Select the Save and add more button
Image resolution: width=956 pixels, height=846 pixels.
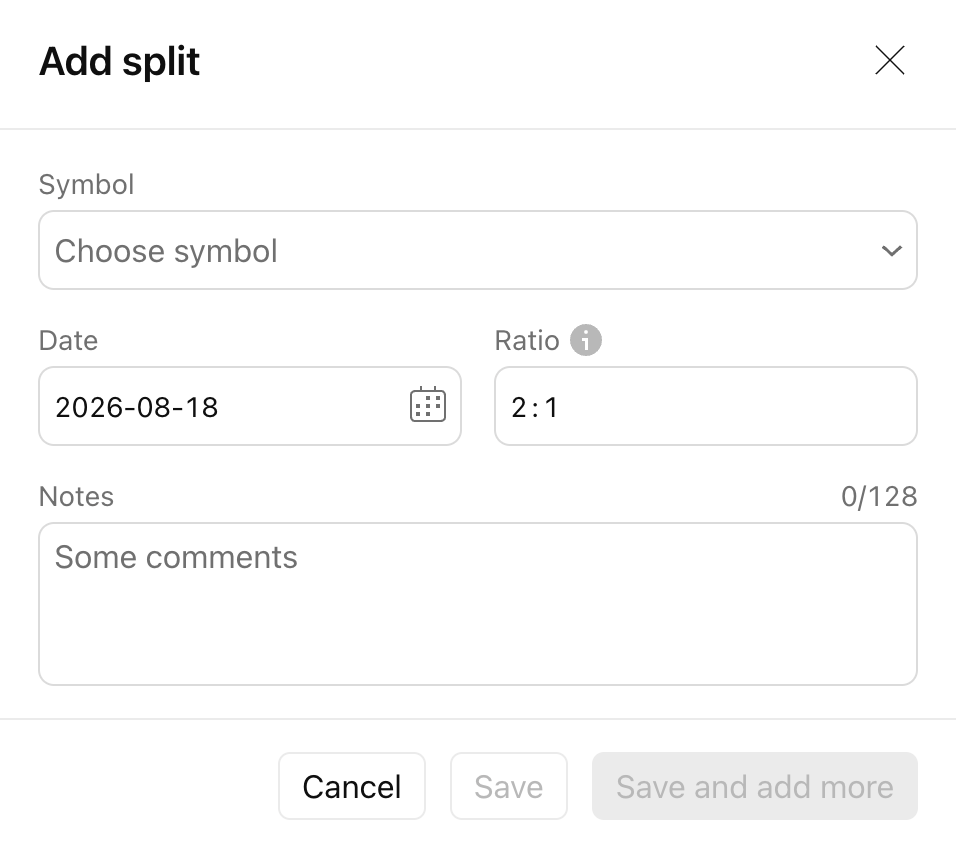pyautogui.click(x=755, y=786)
